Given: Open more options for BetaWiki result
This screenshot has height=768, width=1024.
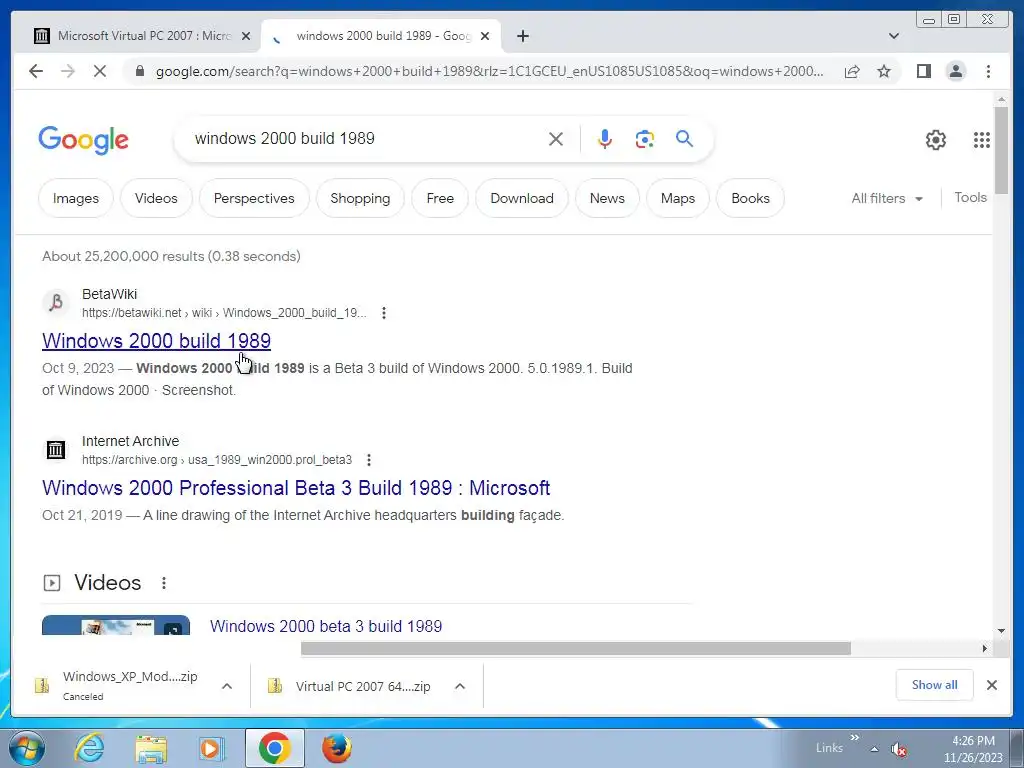Looking at the screenshot, I should (384, 313).
